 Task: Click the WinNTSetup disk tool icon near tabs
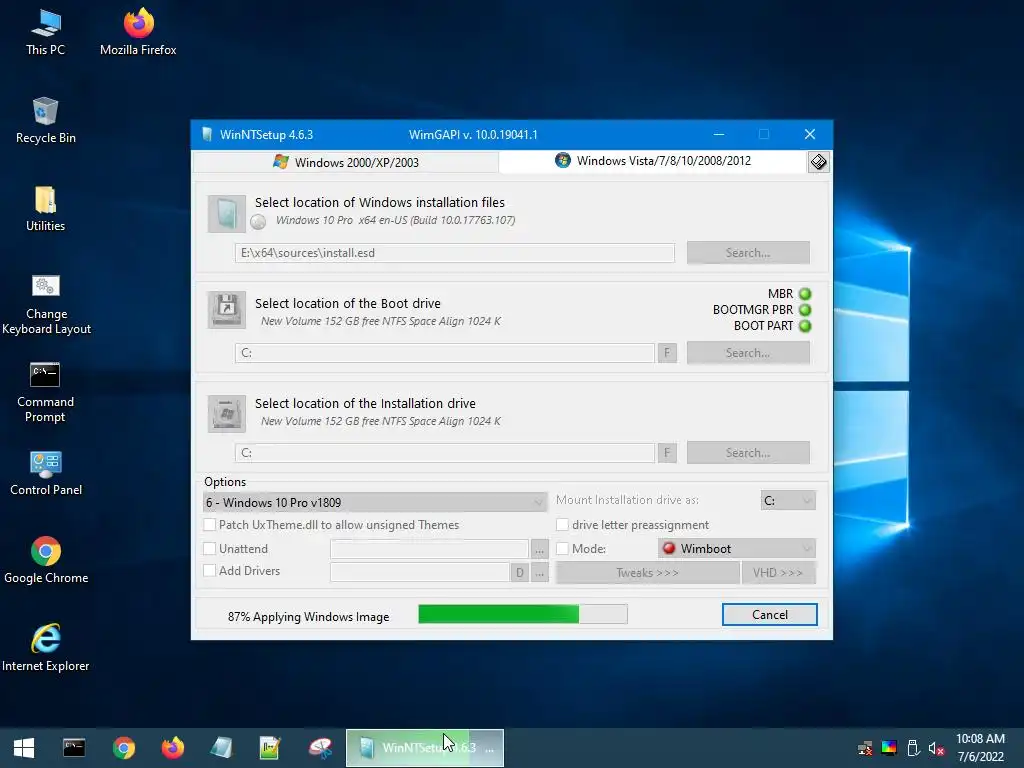818,162
